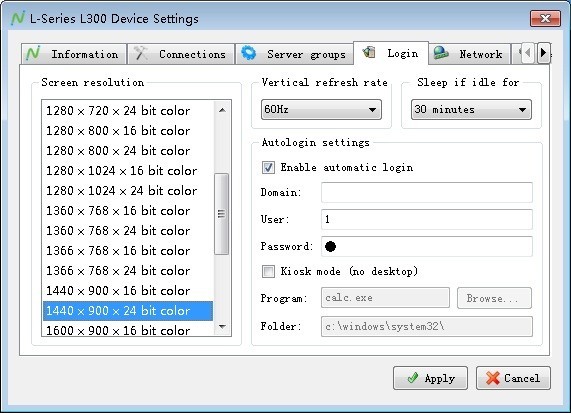571x413 pixels.
Task: Click the resolution list scrollbar thumb
Action: coord(221,214)
